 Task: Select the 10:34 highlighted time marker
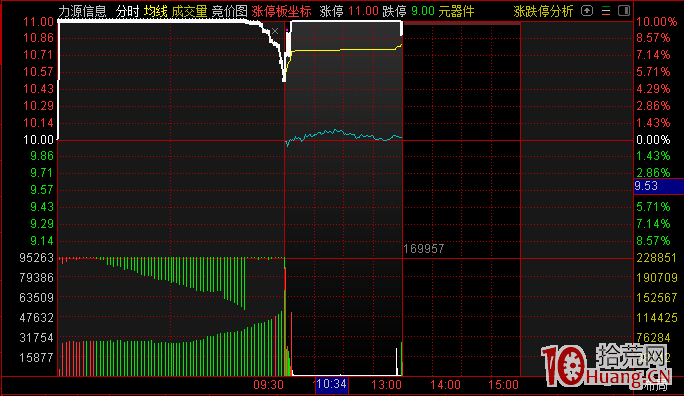click(332, 384)
